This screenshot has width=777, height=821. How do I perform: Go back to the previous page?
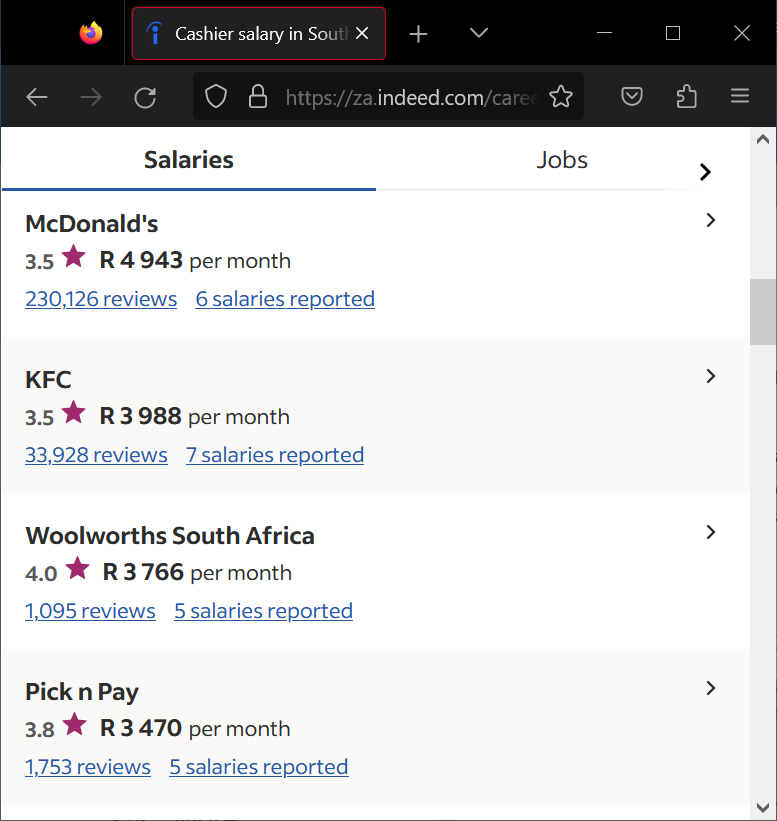click(x=37, y=97)
